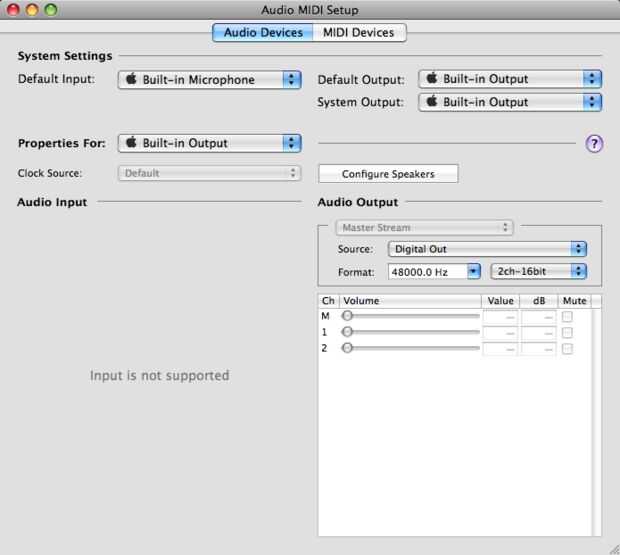Click the channel 1 volume slider
This screenshot has height=555, width=620.
411,332
